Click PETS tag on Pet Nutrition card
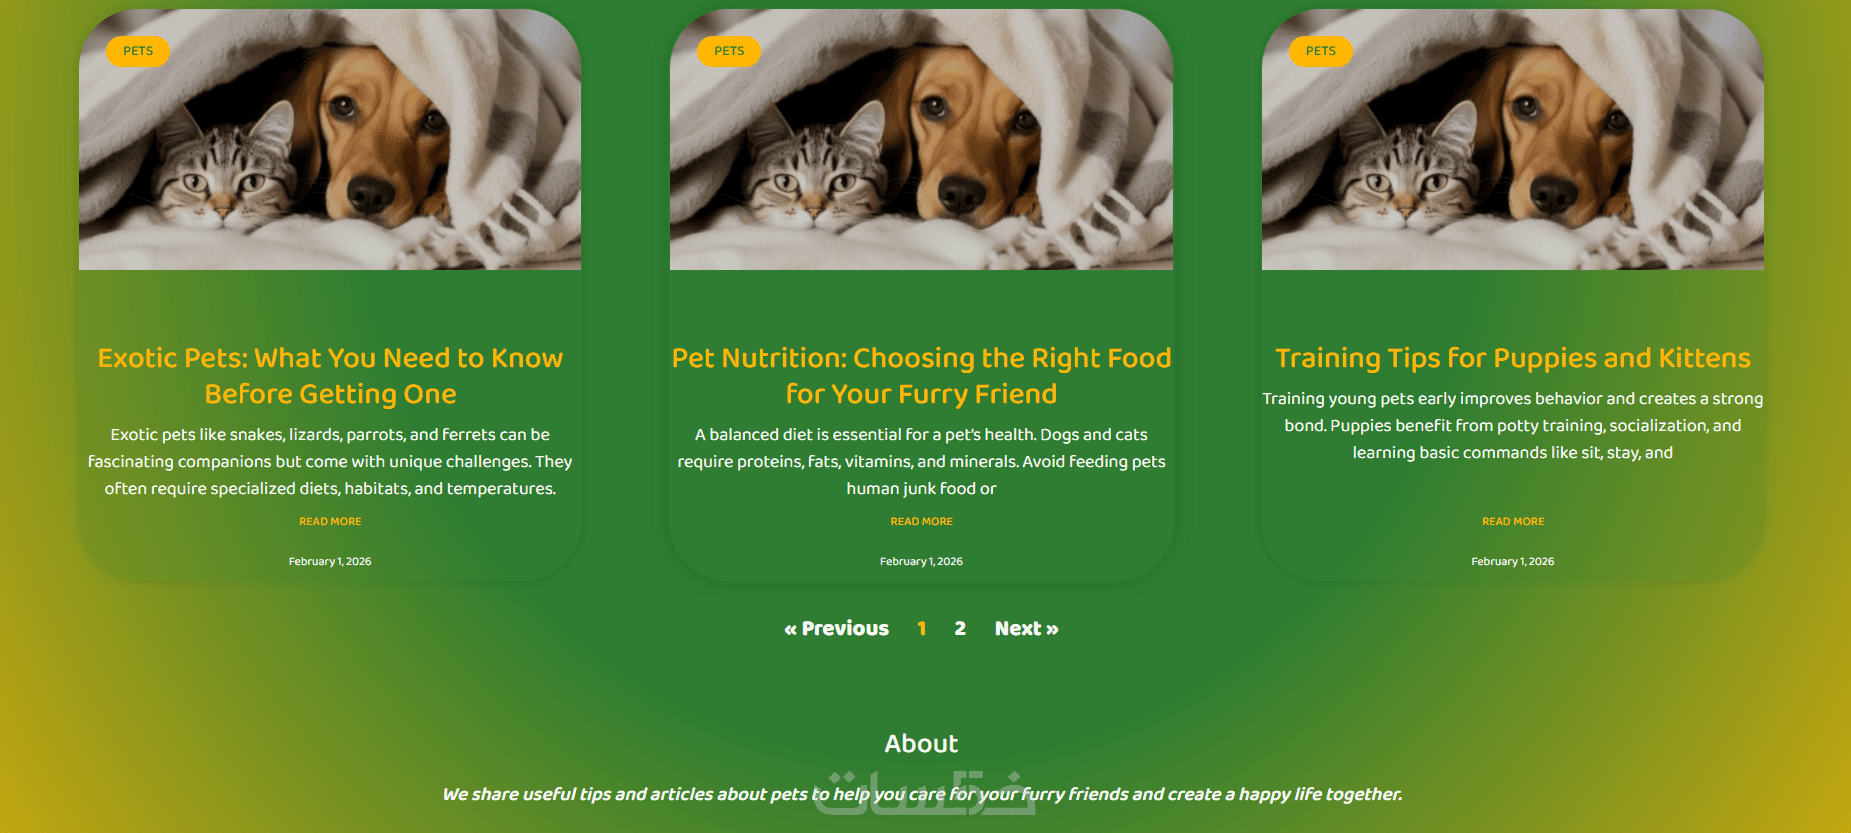This screenshot has height=833, width=1851. pos(729,51)
